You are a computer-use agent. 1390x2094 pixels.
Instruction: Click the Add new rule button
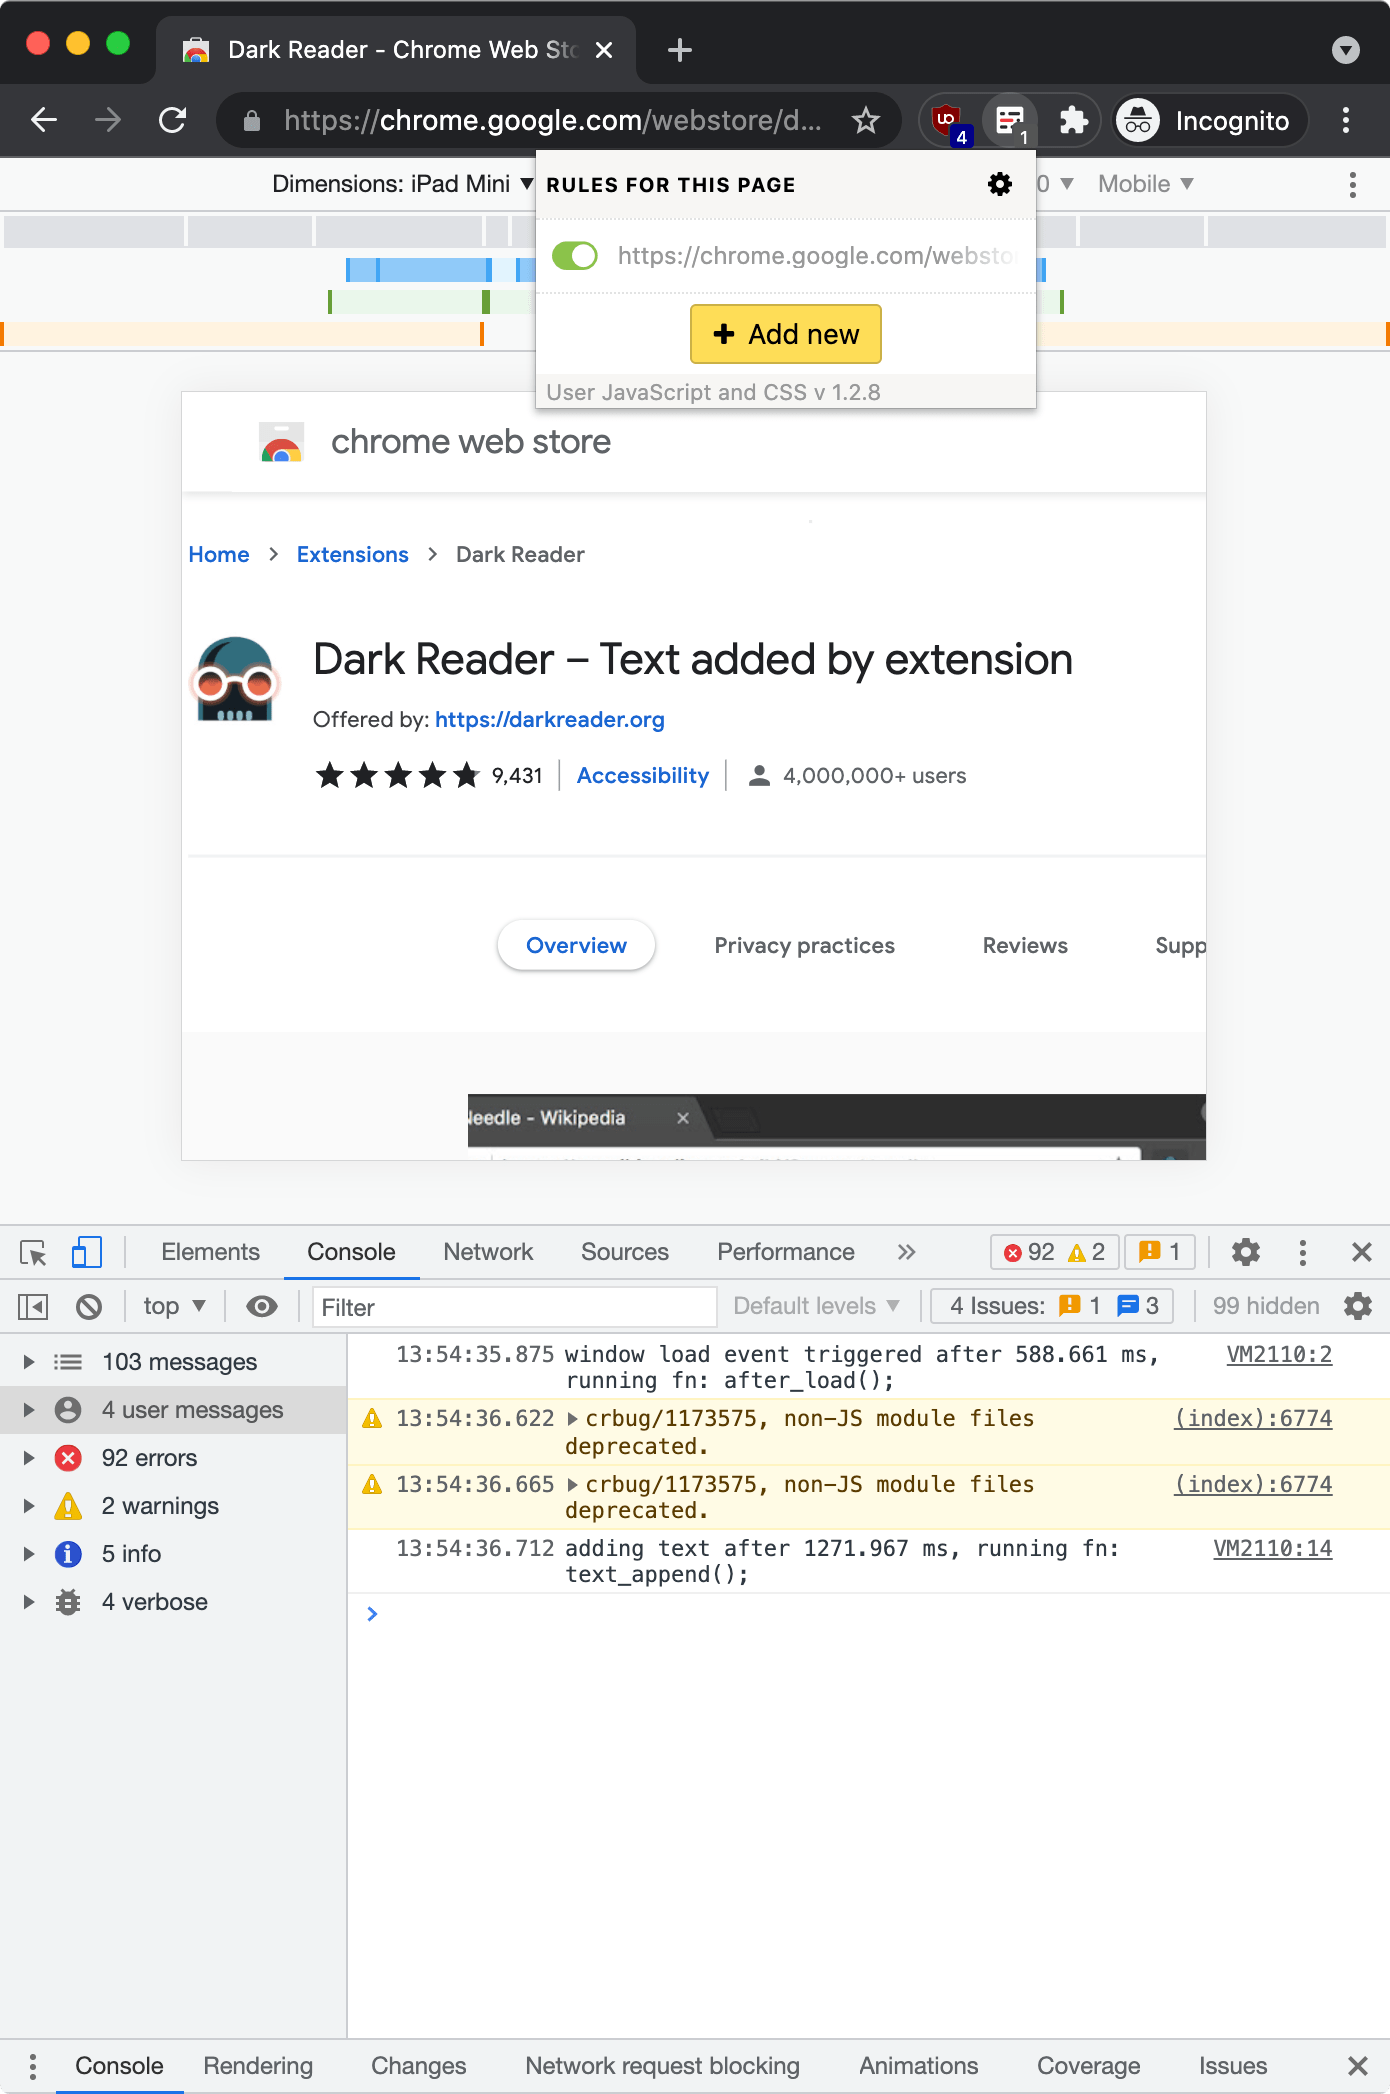pyautogui.click(x=786, y=334)
